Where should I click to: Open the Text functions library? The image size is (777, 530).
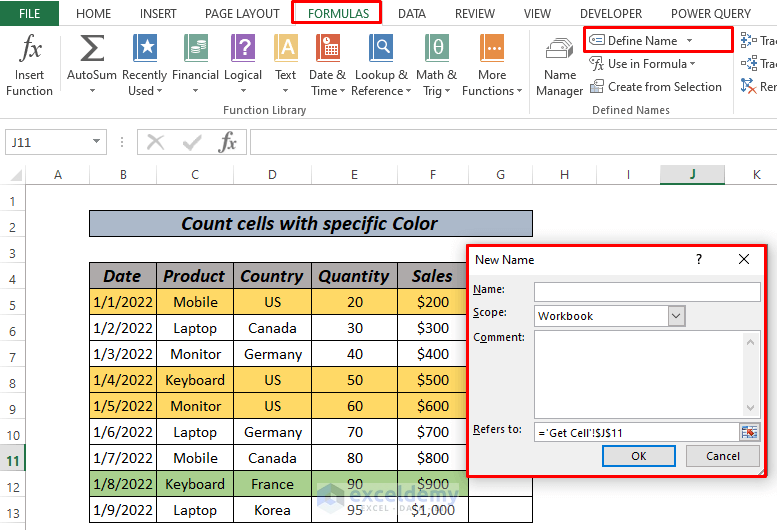click(286, 49)
